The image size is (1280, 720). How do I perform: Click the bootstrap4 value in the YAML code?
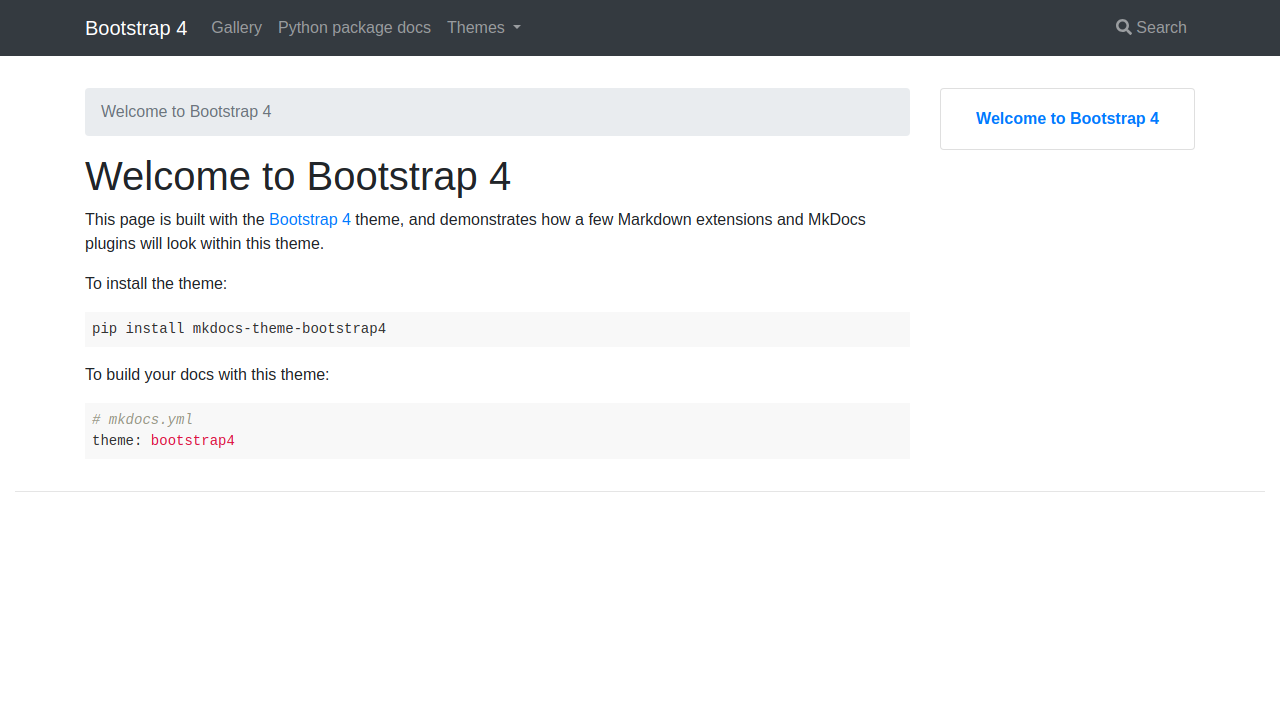[x=193, y=441]
